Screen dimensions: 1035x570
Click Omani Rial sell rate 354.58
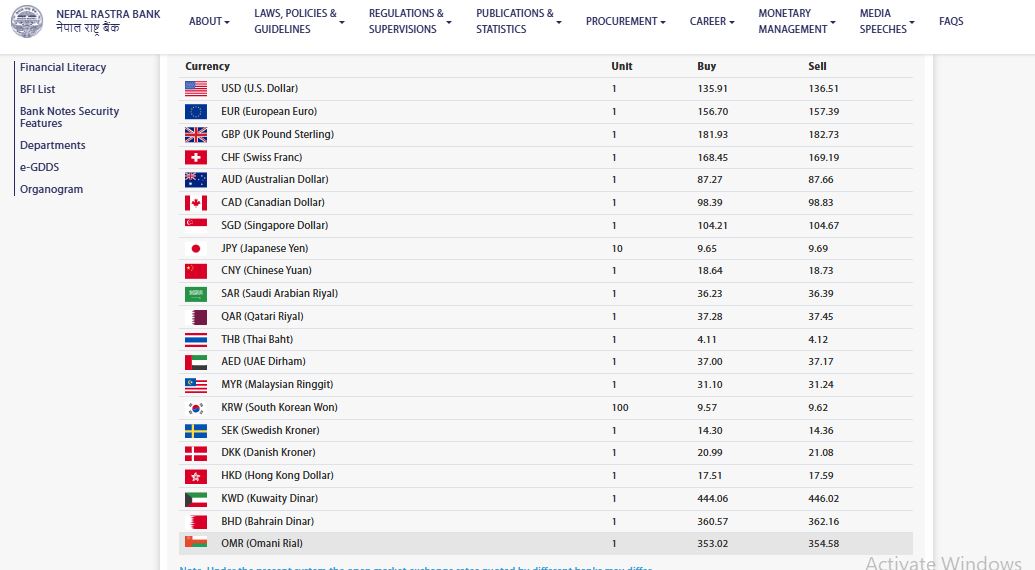823,544
